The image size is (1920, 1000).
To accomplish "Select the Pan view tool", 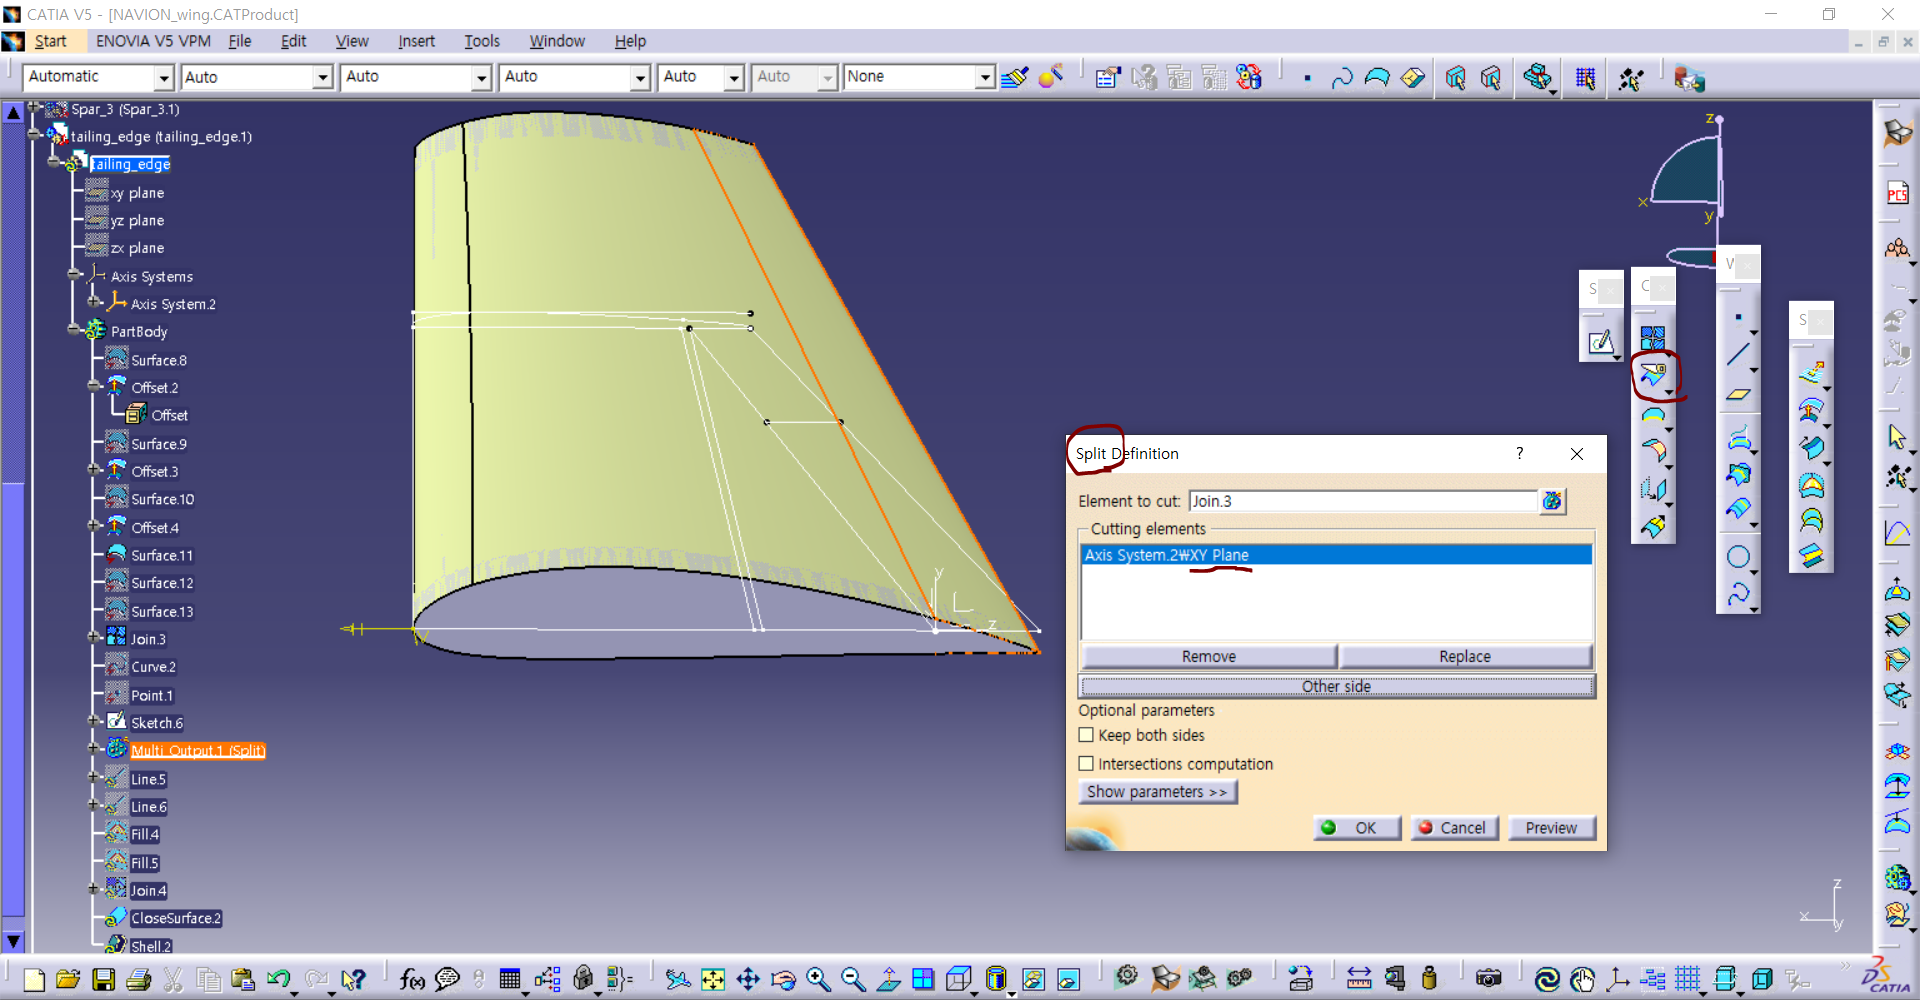I will point(748,979).
